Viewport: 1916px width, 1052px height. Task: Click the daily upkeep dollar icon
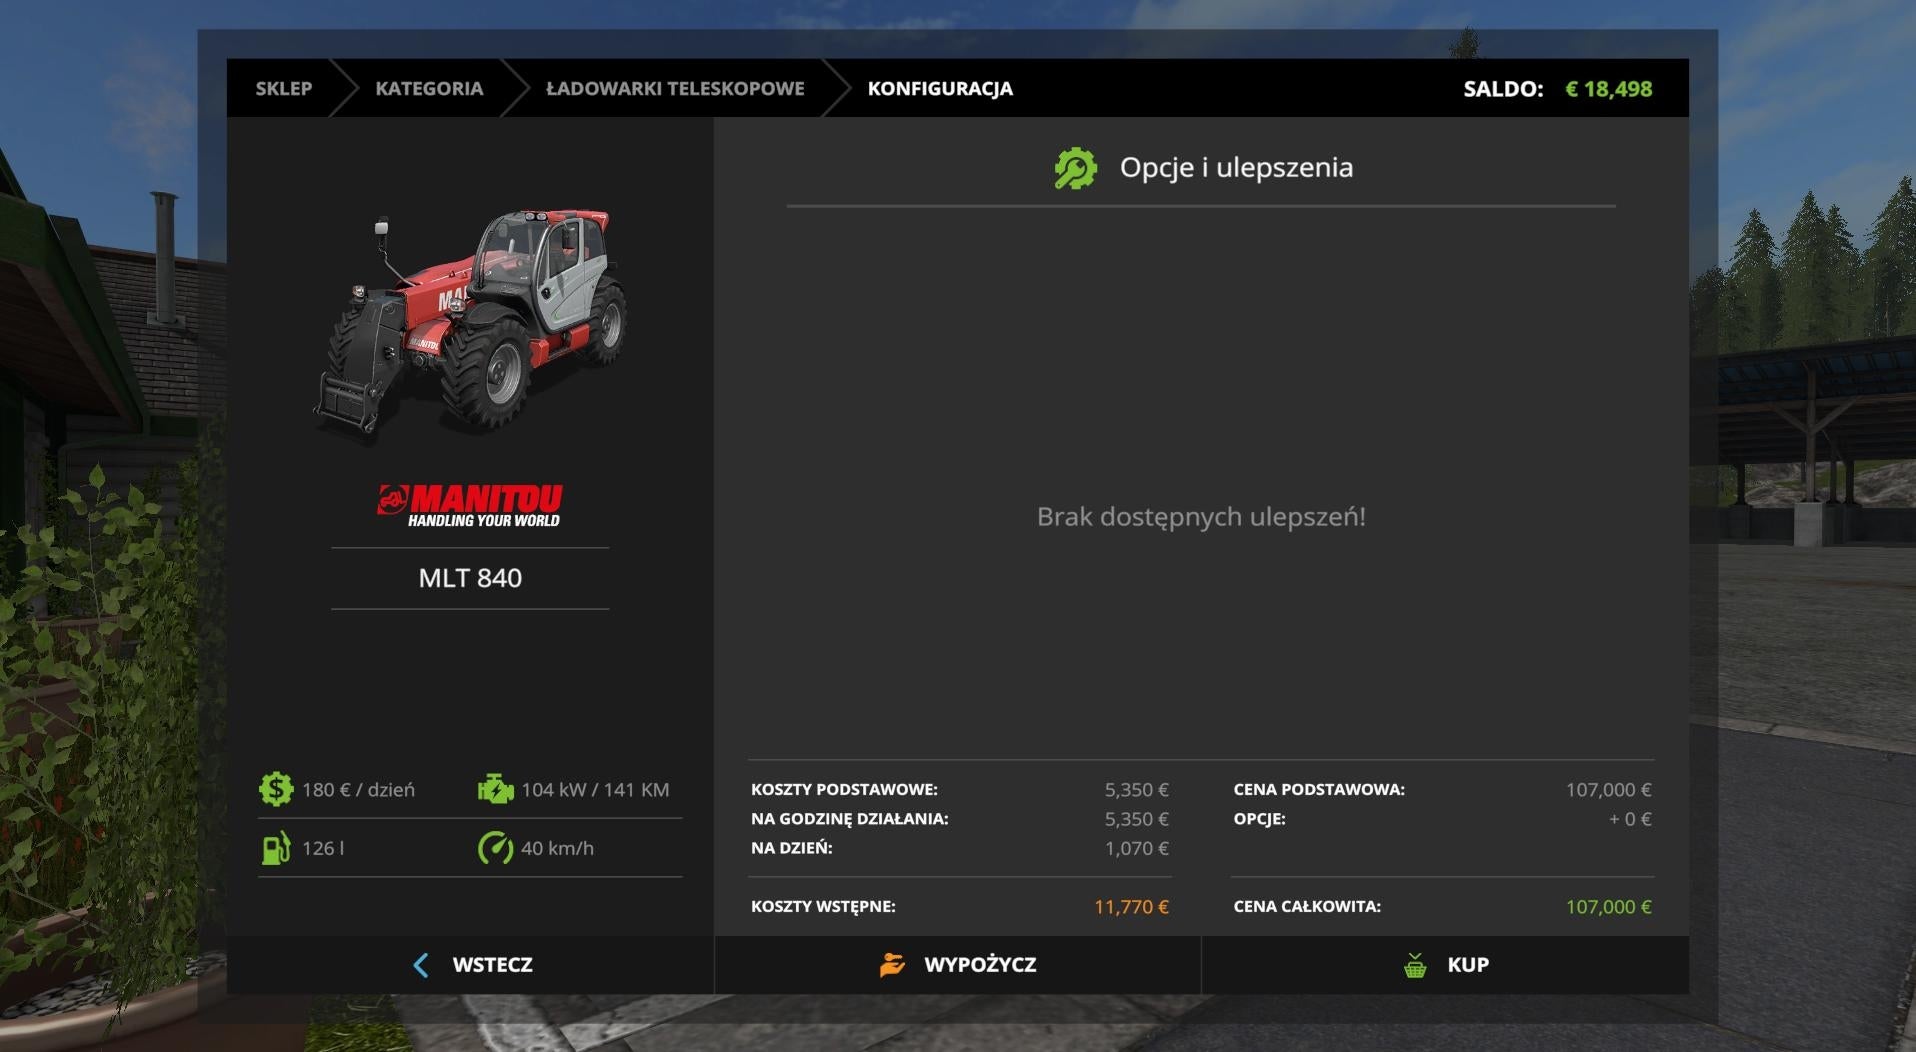point(276,789)
